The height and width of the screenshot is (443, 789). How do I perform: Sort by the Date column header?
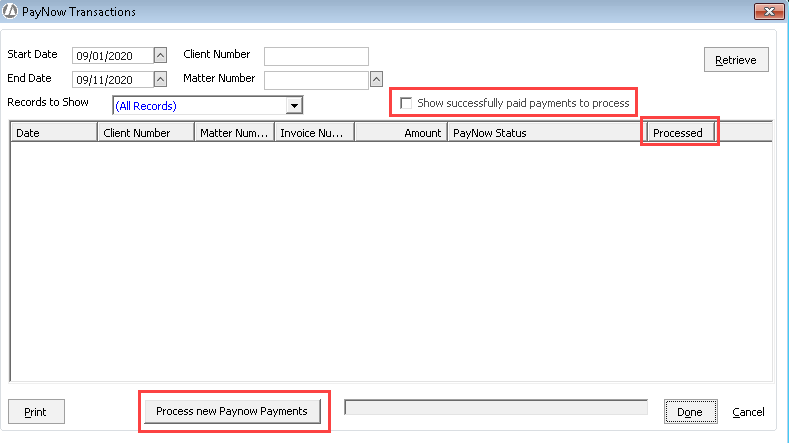tap(54, 133)
